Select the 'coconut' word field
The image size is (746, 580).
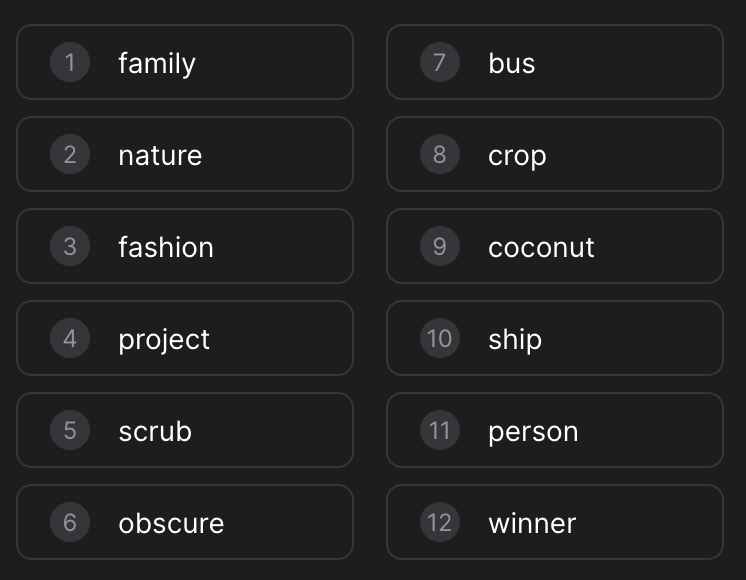[x=555, y=246]
